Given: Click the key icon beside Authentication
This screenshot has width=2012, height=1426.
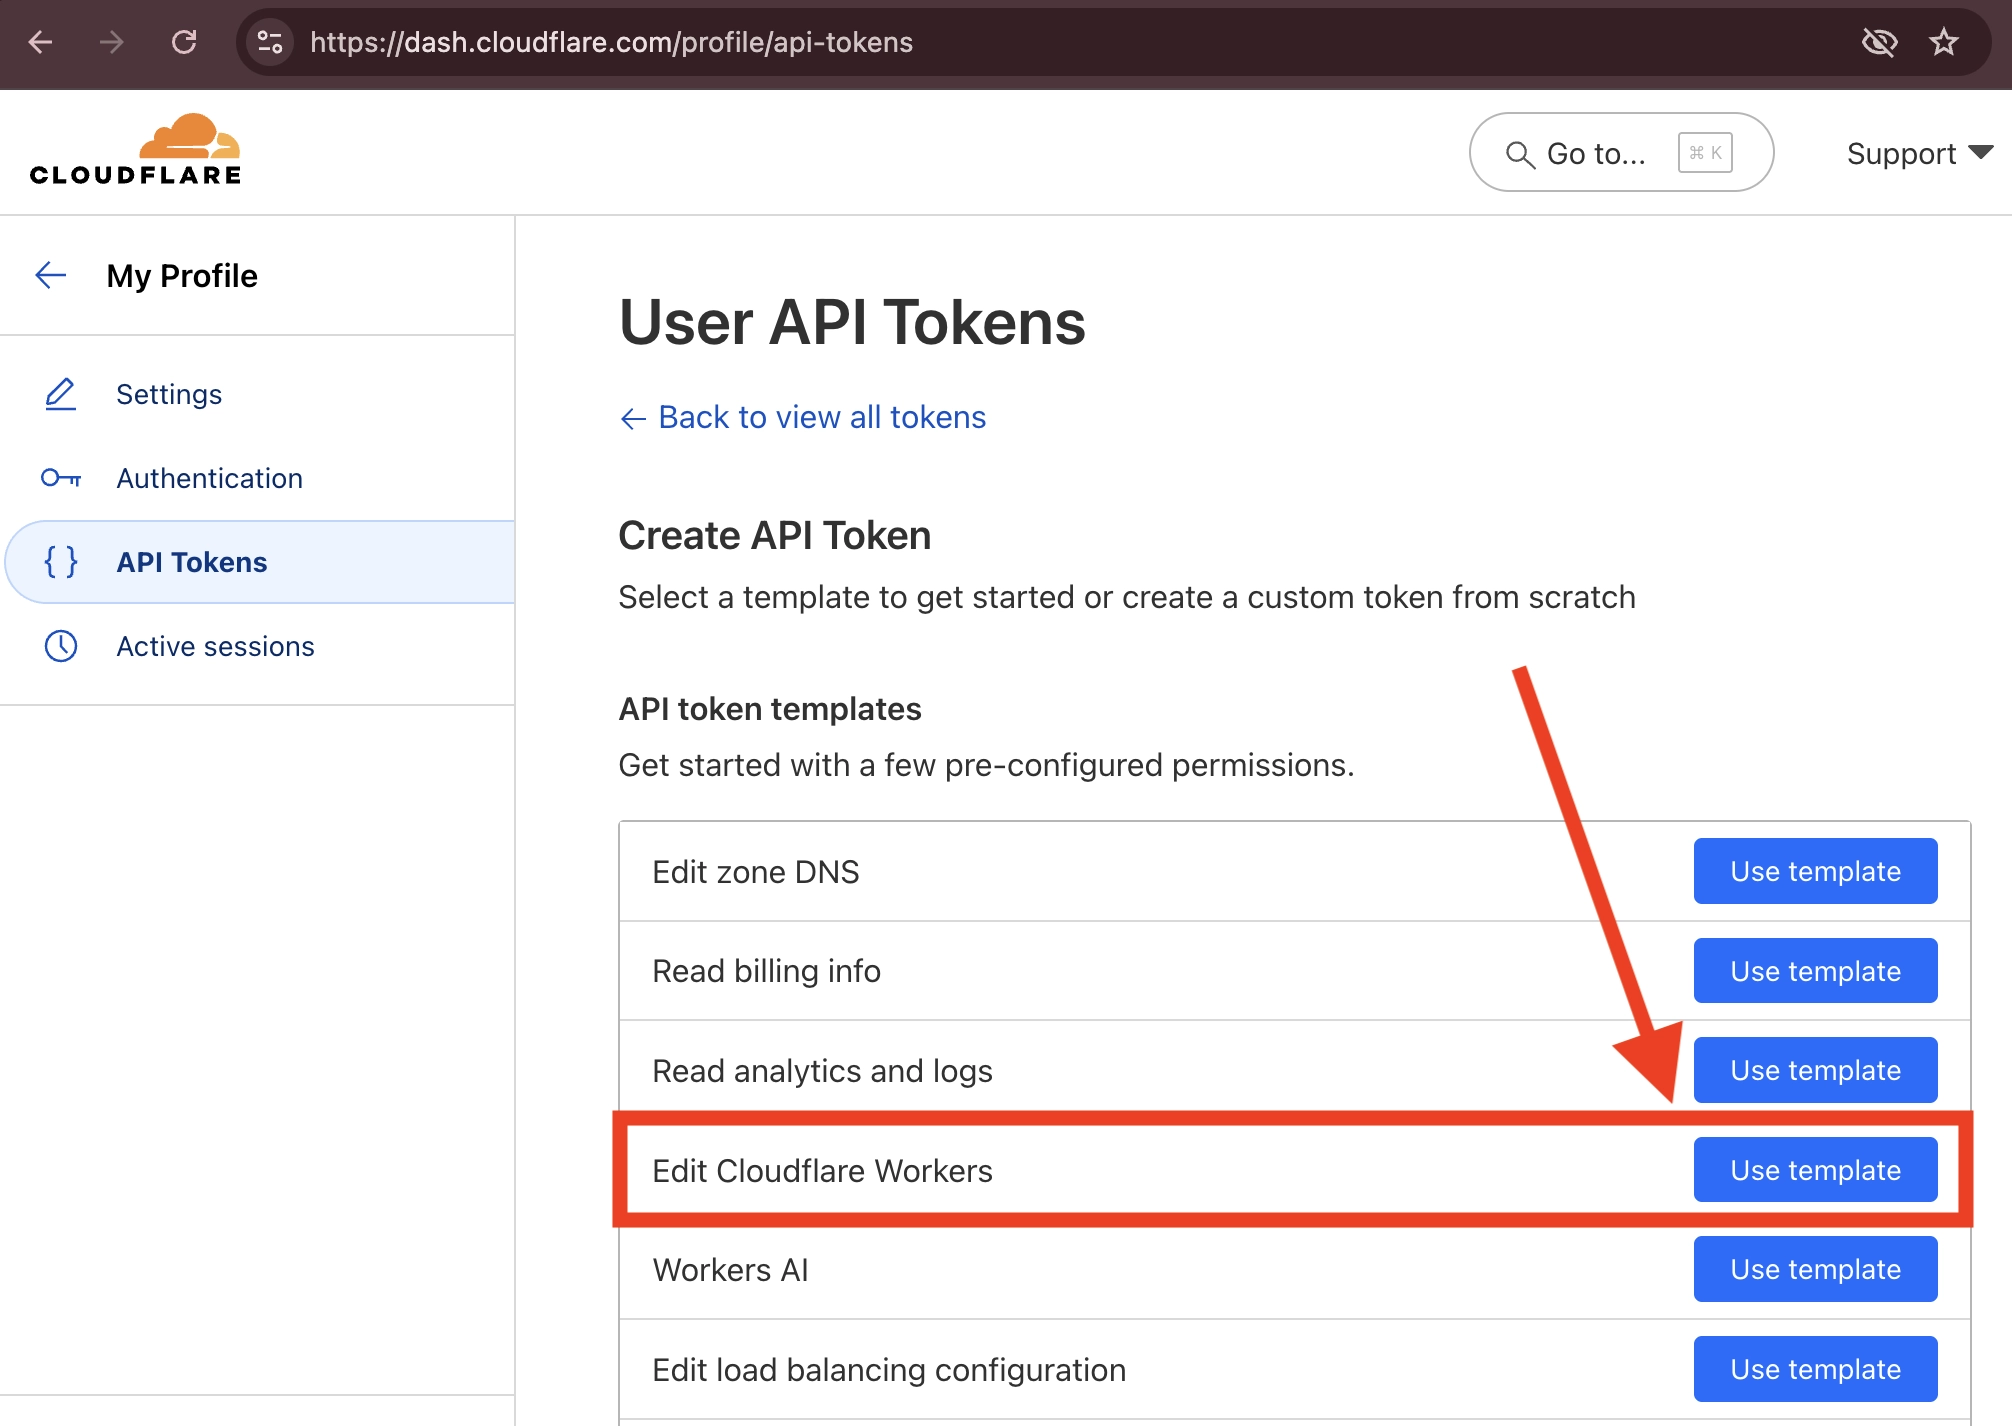Looking at the screenshot, I should [x=61, y=478].
